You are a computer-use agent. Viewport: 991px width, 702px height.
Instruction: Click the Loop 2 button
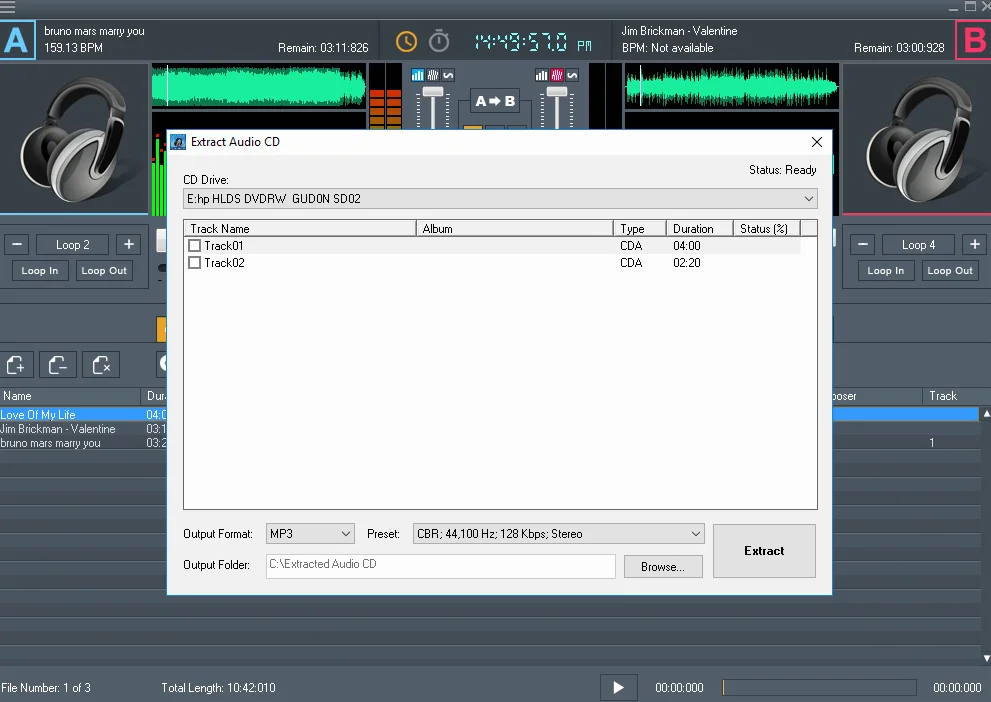coord(73,245)
